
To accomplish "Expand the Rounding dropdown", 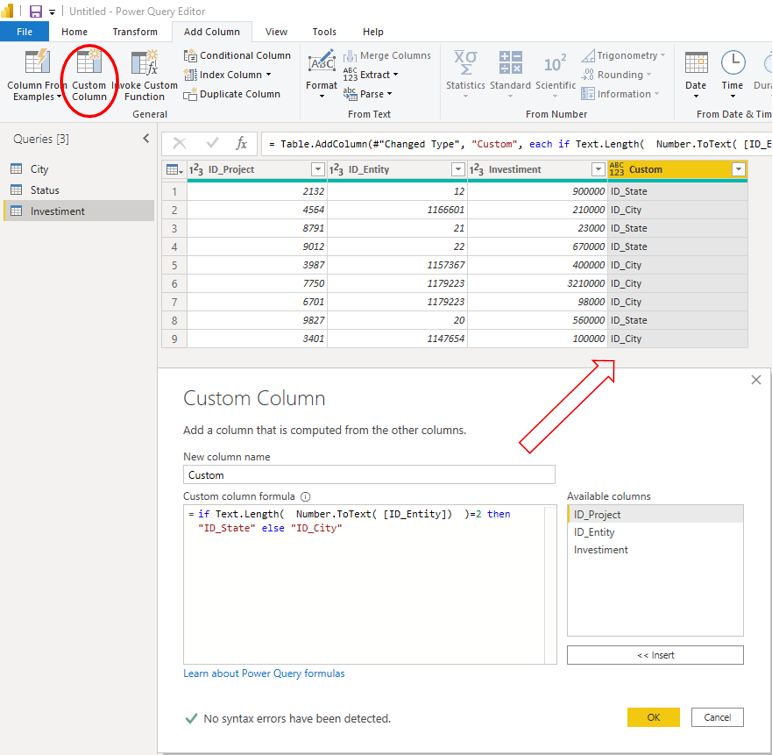I will [649, 74].
